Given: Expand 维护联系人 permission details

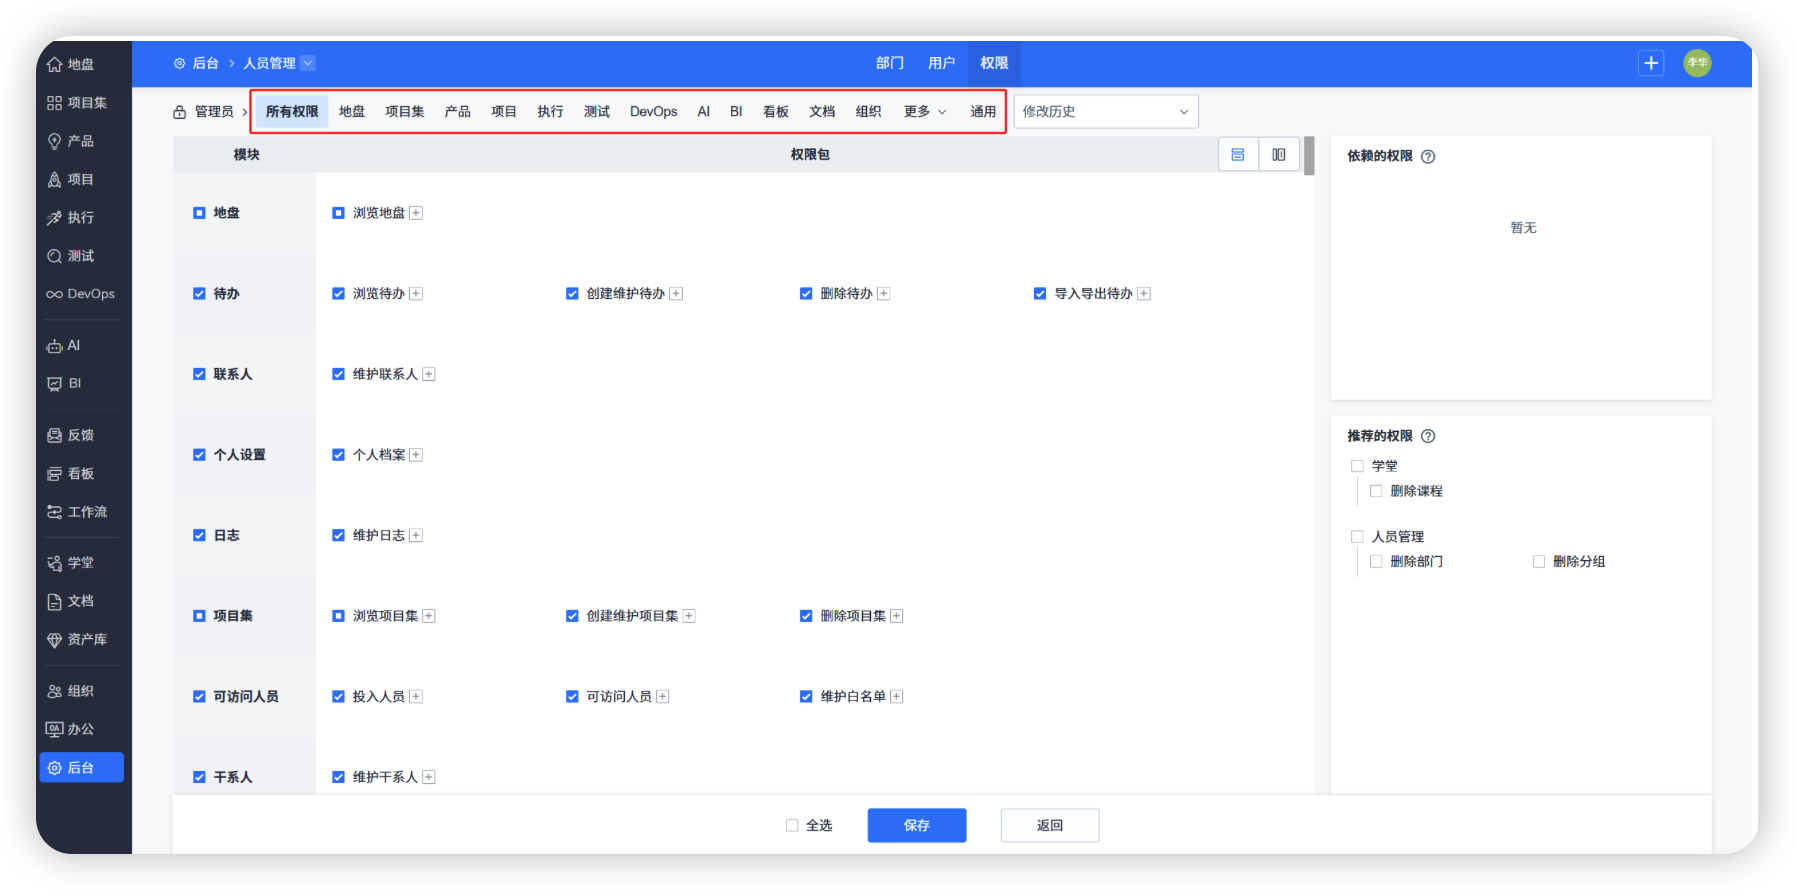Looking at the screenshot, I should 429,374.
